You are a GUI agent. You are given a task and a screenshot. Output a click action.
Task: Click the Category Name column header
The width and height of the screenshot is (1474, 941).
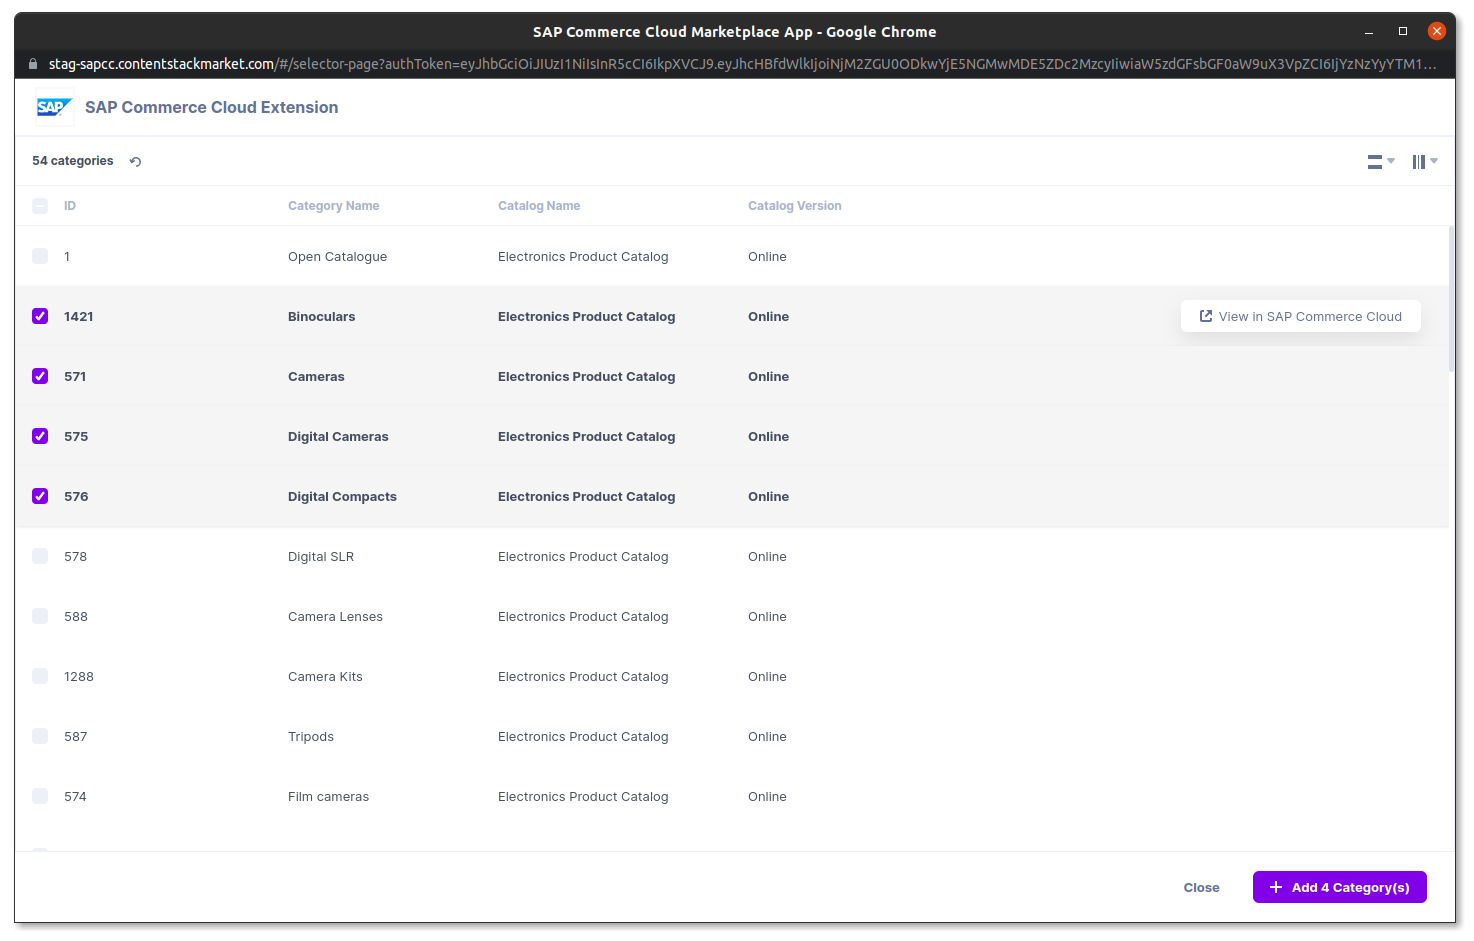click(x=333, y=206)
